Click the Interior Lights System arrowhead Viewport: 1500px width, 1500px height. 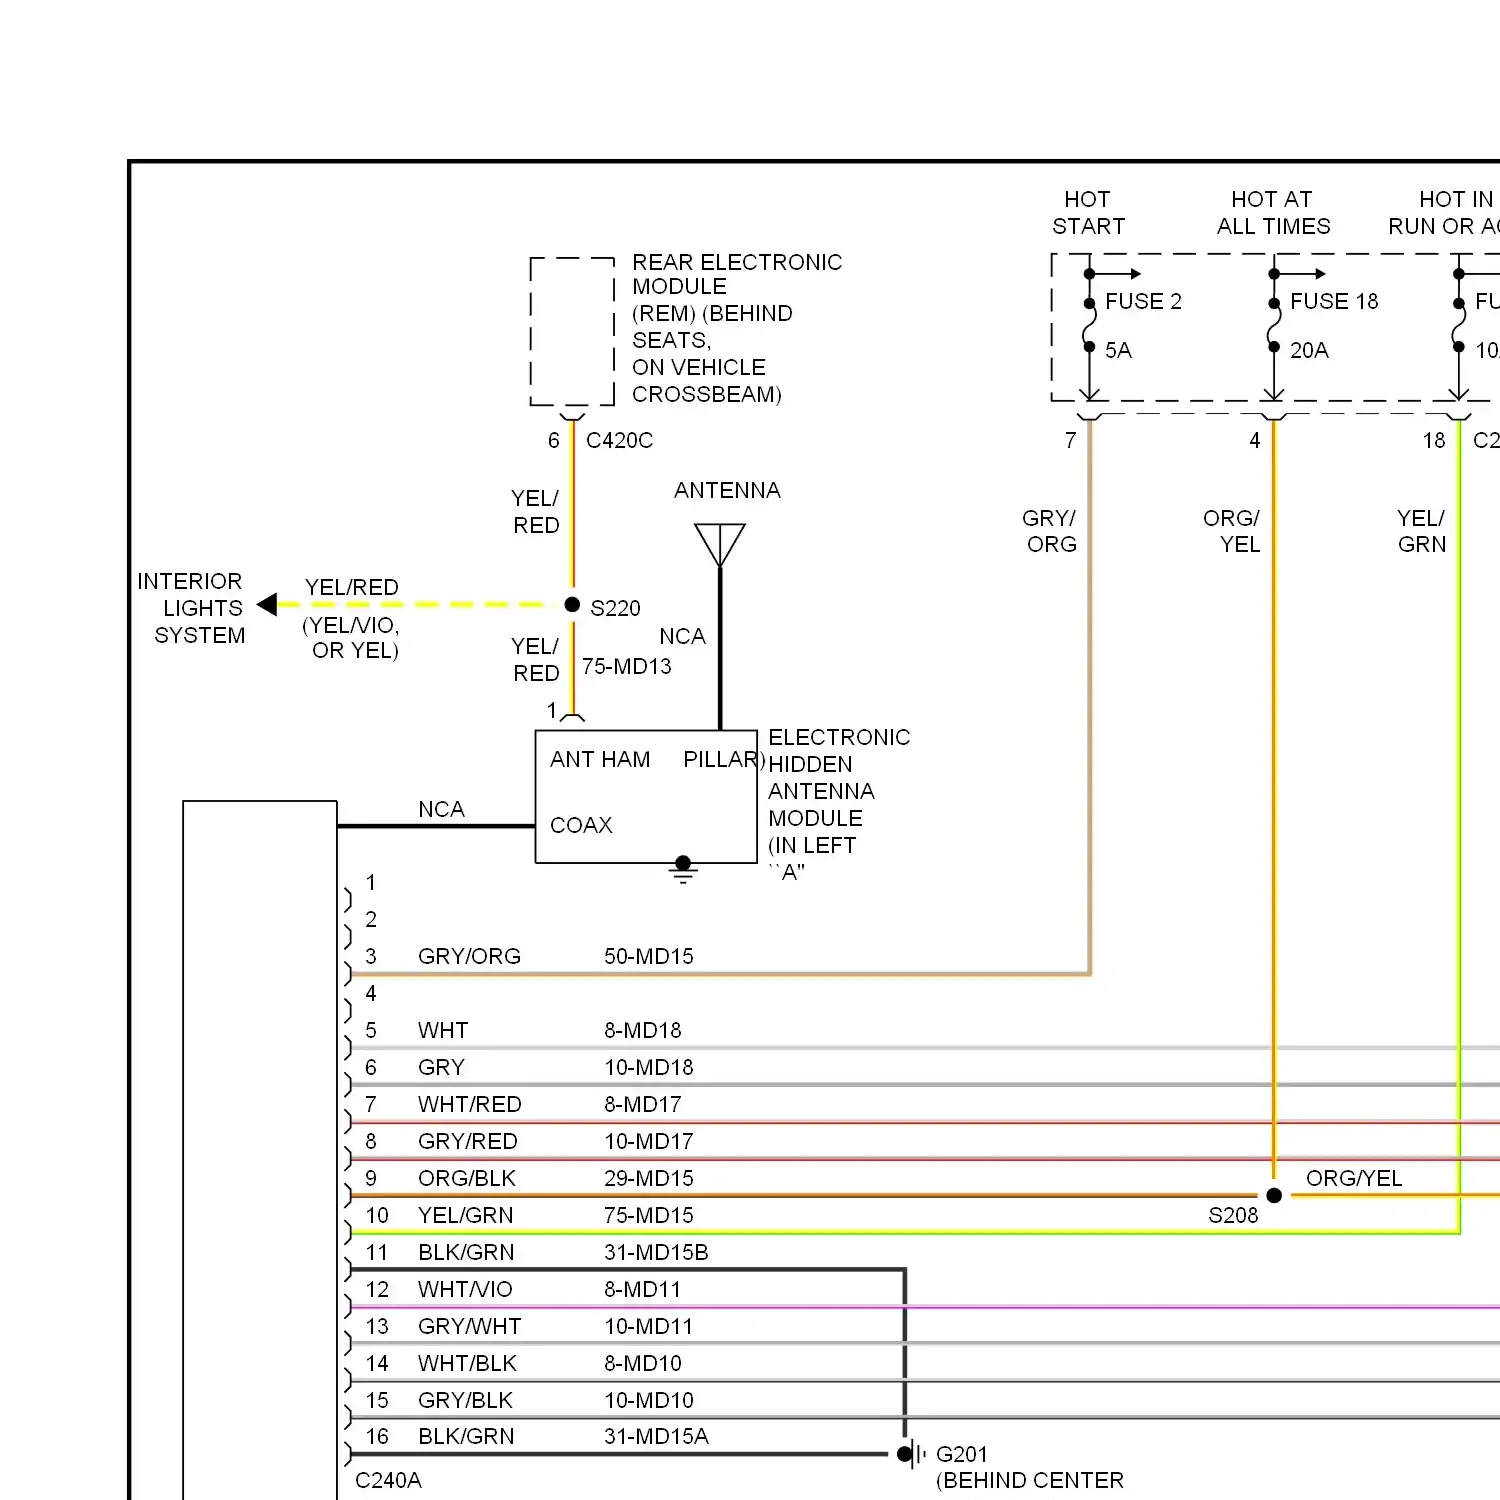coord(267,604)
